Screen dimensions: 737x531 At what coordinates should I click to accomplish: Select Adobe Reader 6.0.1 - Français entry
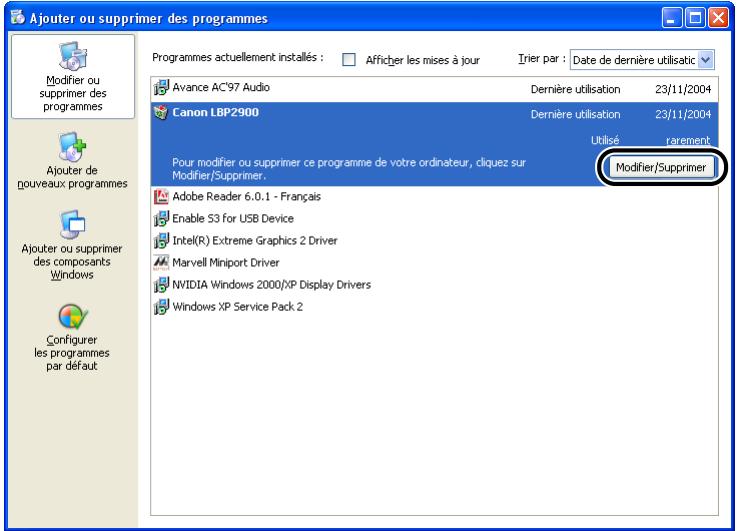click(246, 196)
